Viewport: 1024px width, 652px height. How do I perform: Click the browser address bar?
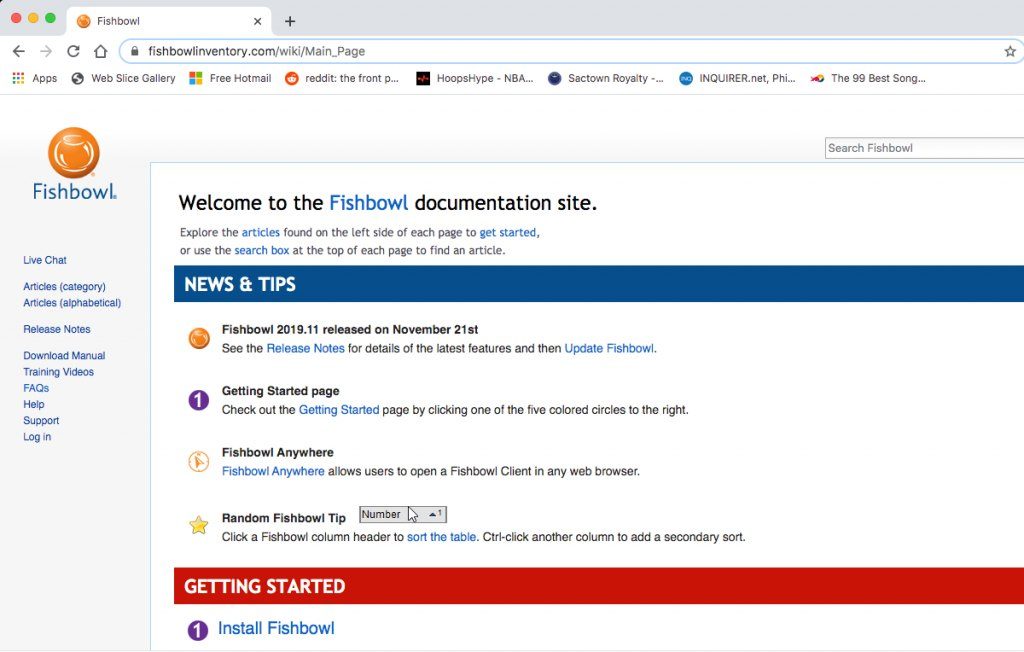point(400,51)
